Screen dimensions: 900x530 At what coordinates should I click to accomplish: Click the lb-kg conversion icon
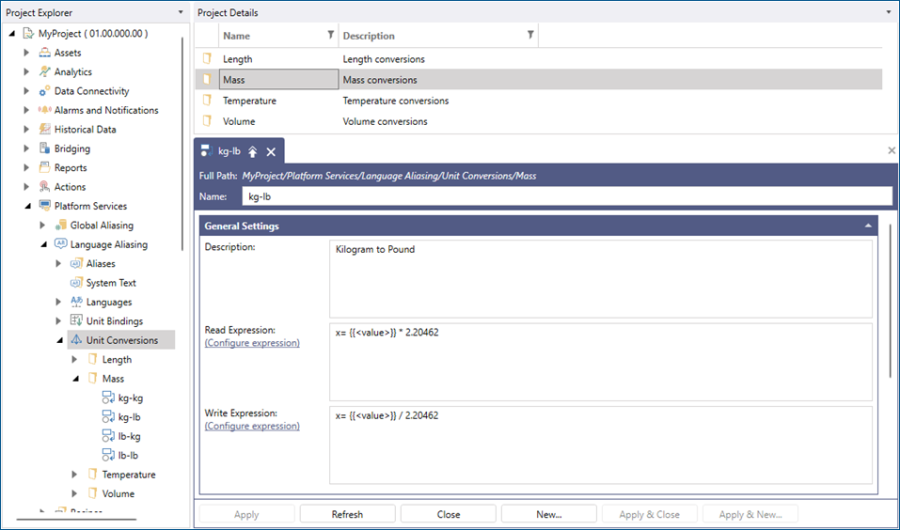point(108,436)
